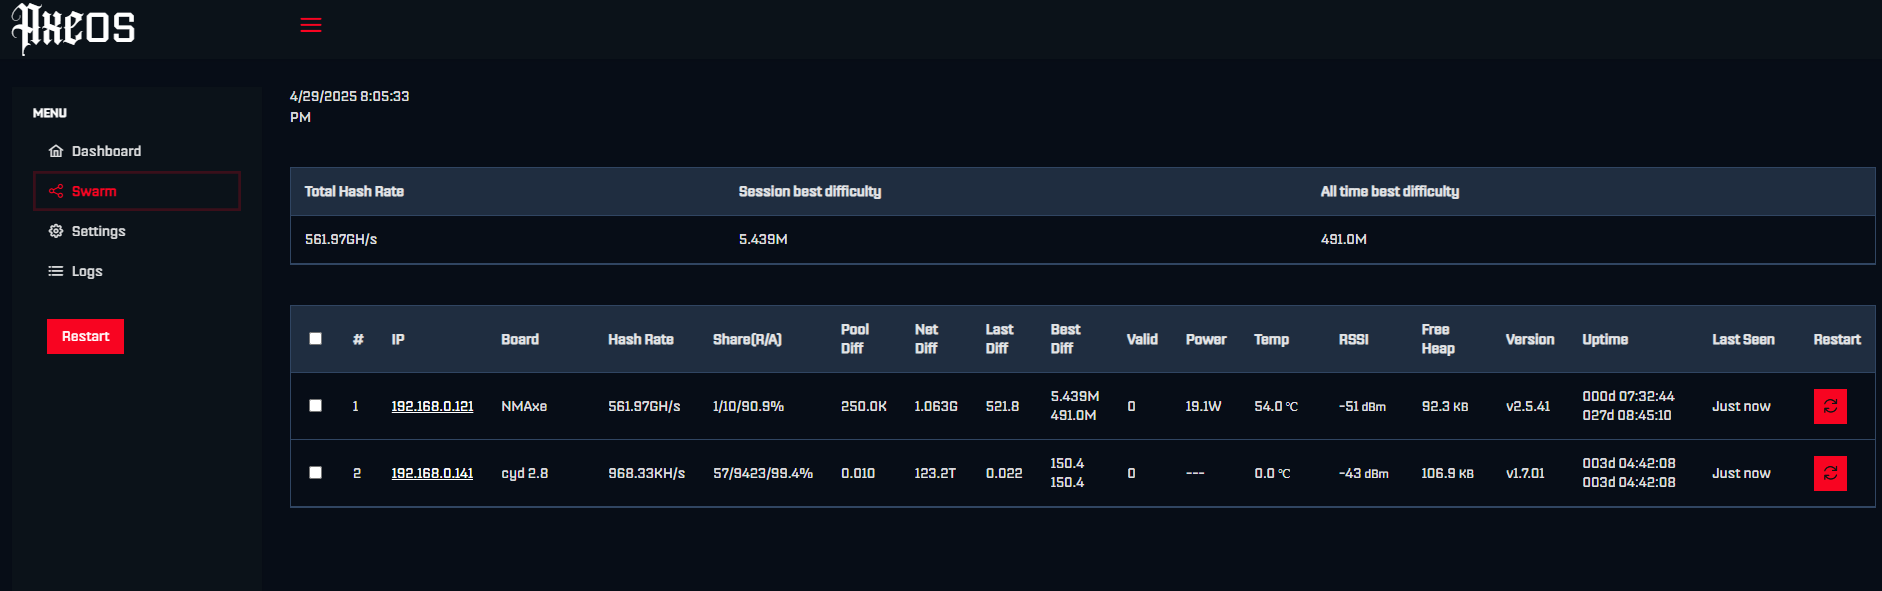Image resolution: width=1882 pixels, height=591 pixels.
Task: Tick the checkbox for device 192.168.0.141
Action: 315,473
